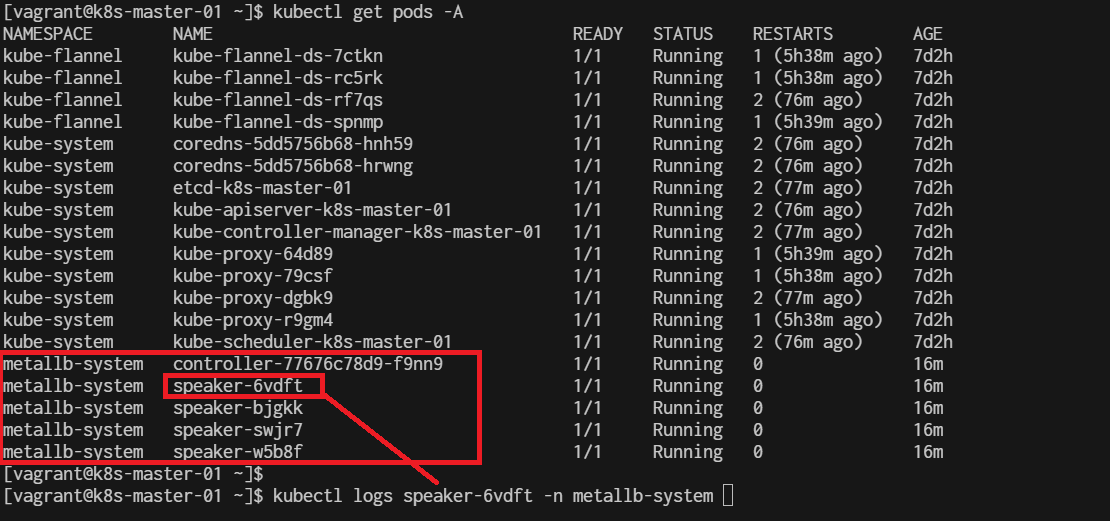Click coredns-5dd5756b68-hnh59 pod name
The width and height of the screenshot is (1110, 521).
[x=293, y=144]
